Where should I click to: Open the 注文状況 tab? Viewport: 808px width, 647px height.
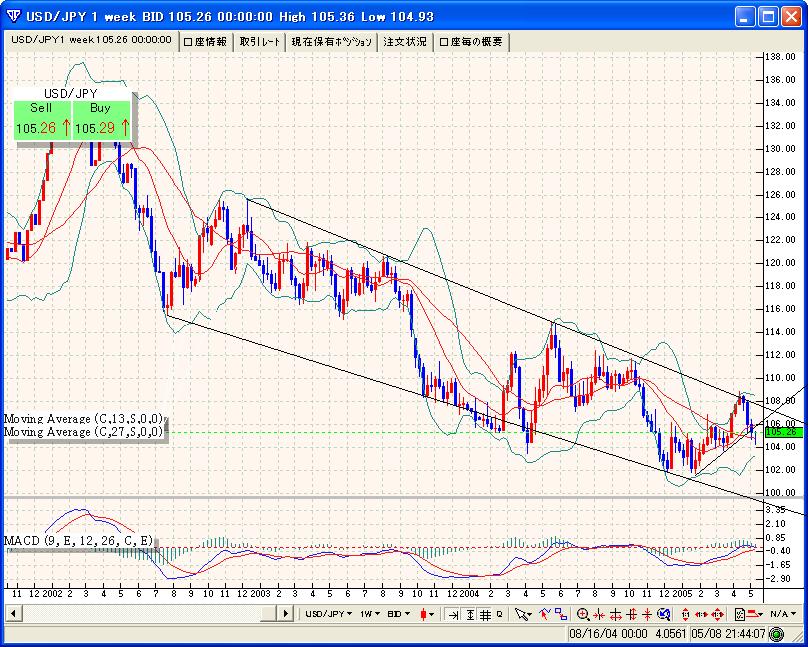coord(405,41)
